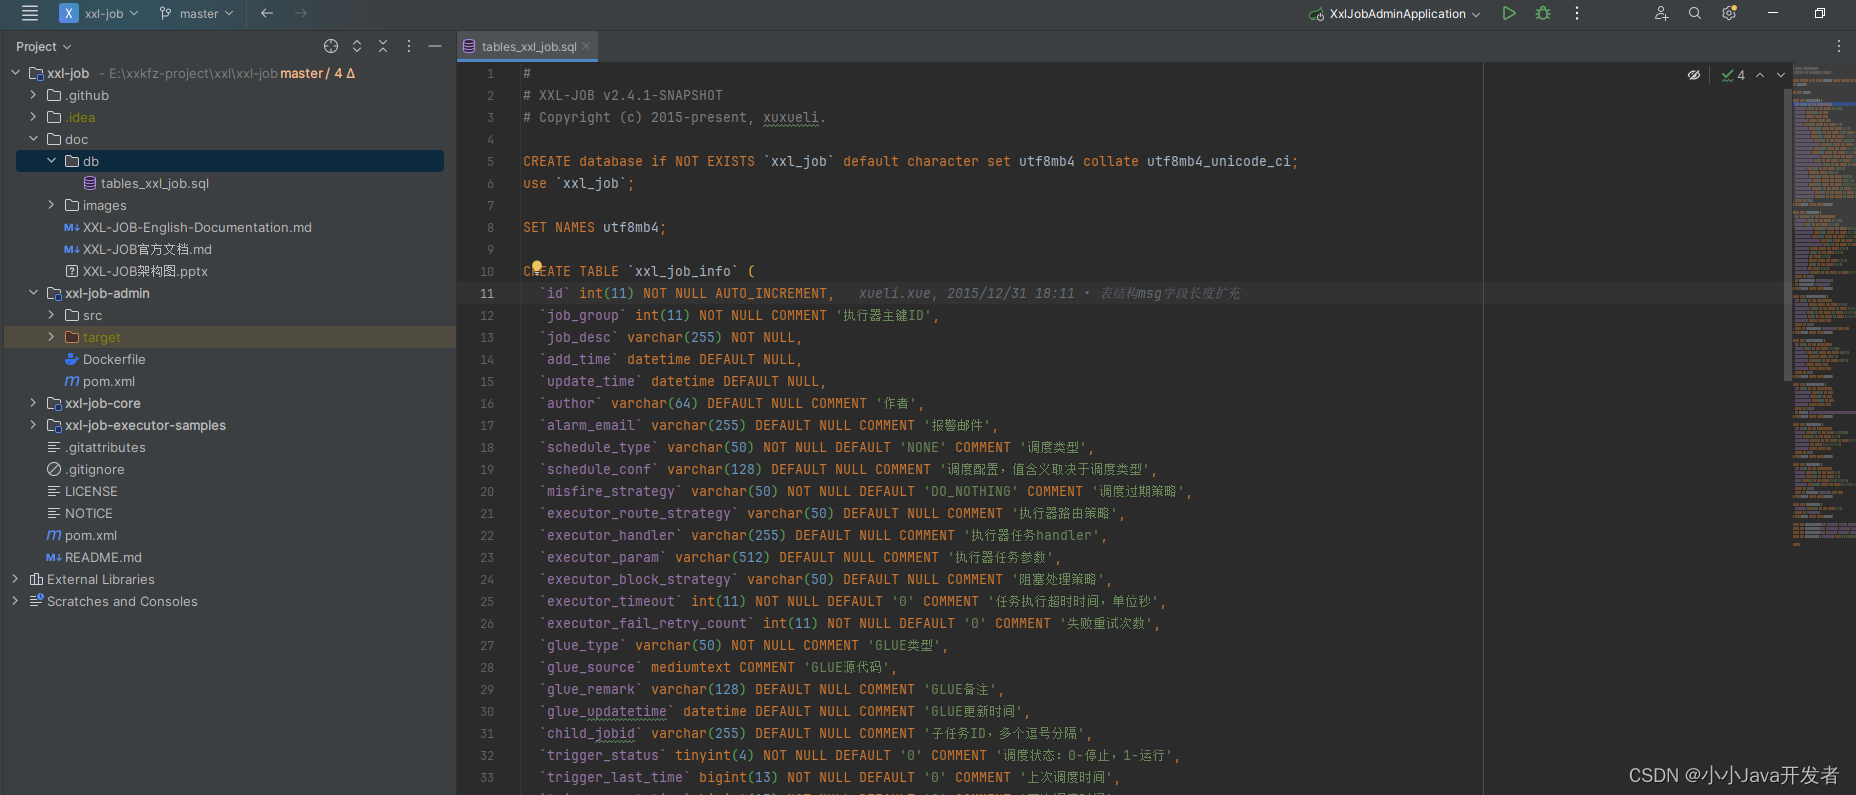Expand the xxl-job-executor-samples module
This screenshot has height=795, width=1856.
[x=34, y=425]
